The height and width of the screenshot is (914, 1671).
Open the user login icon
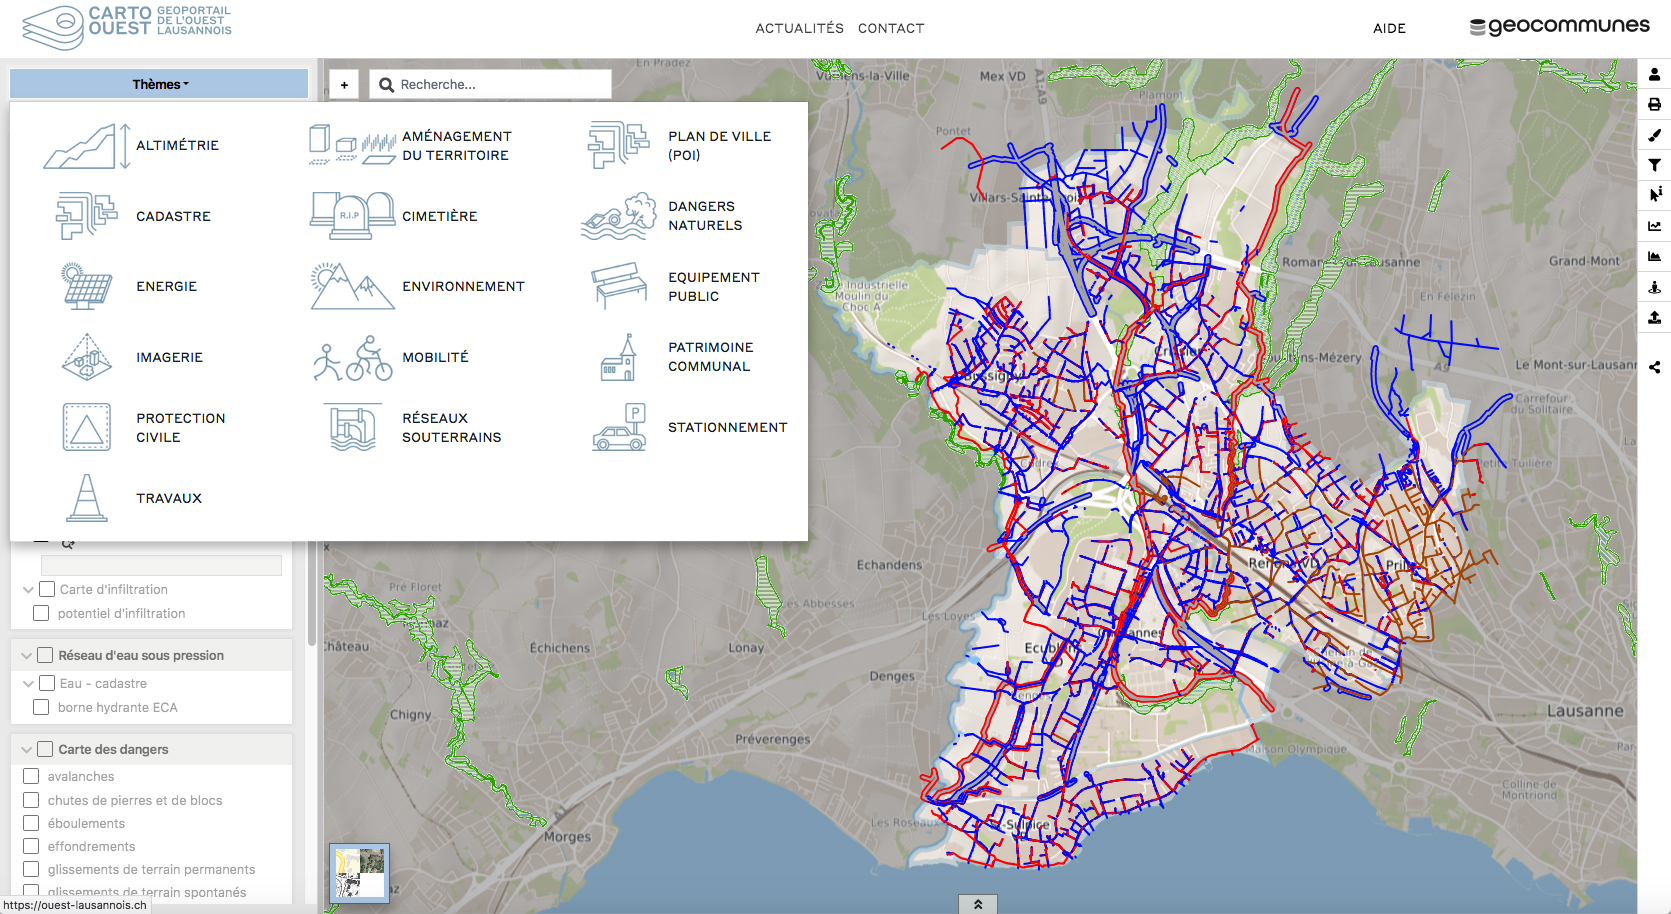(x=1654, y=74)
